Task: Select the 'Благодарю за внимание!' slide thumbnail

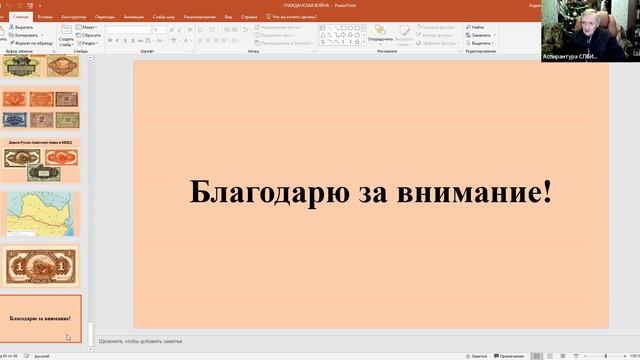Action: pyautogui.click(x=41, y=319)
